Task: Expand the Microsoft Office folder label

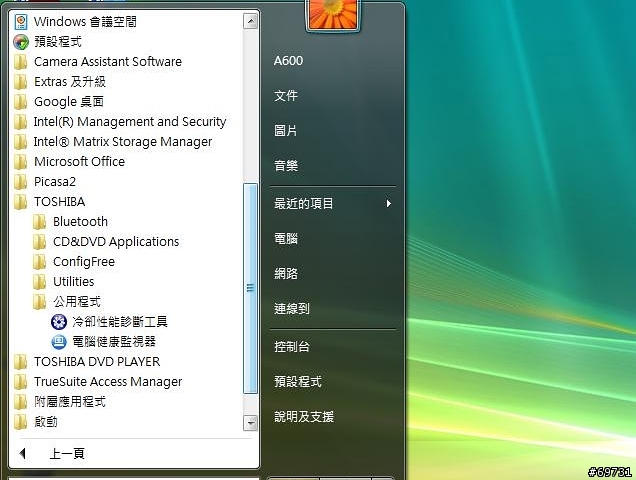Action: [80, 161]
